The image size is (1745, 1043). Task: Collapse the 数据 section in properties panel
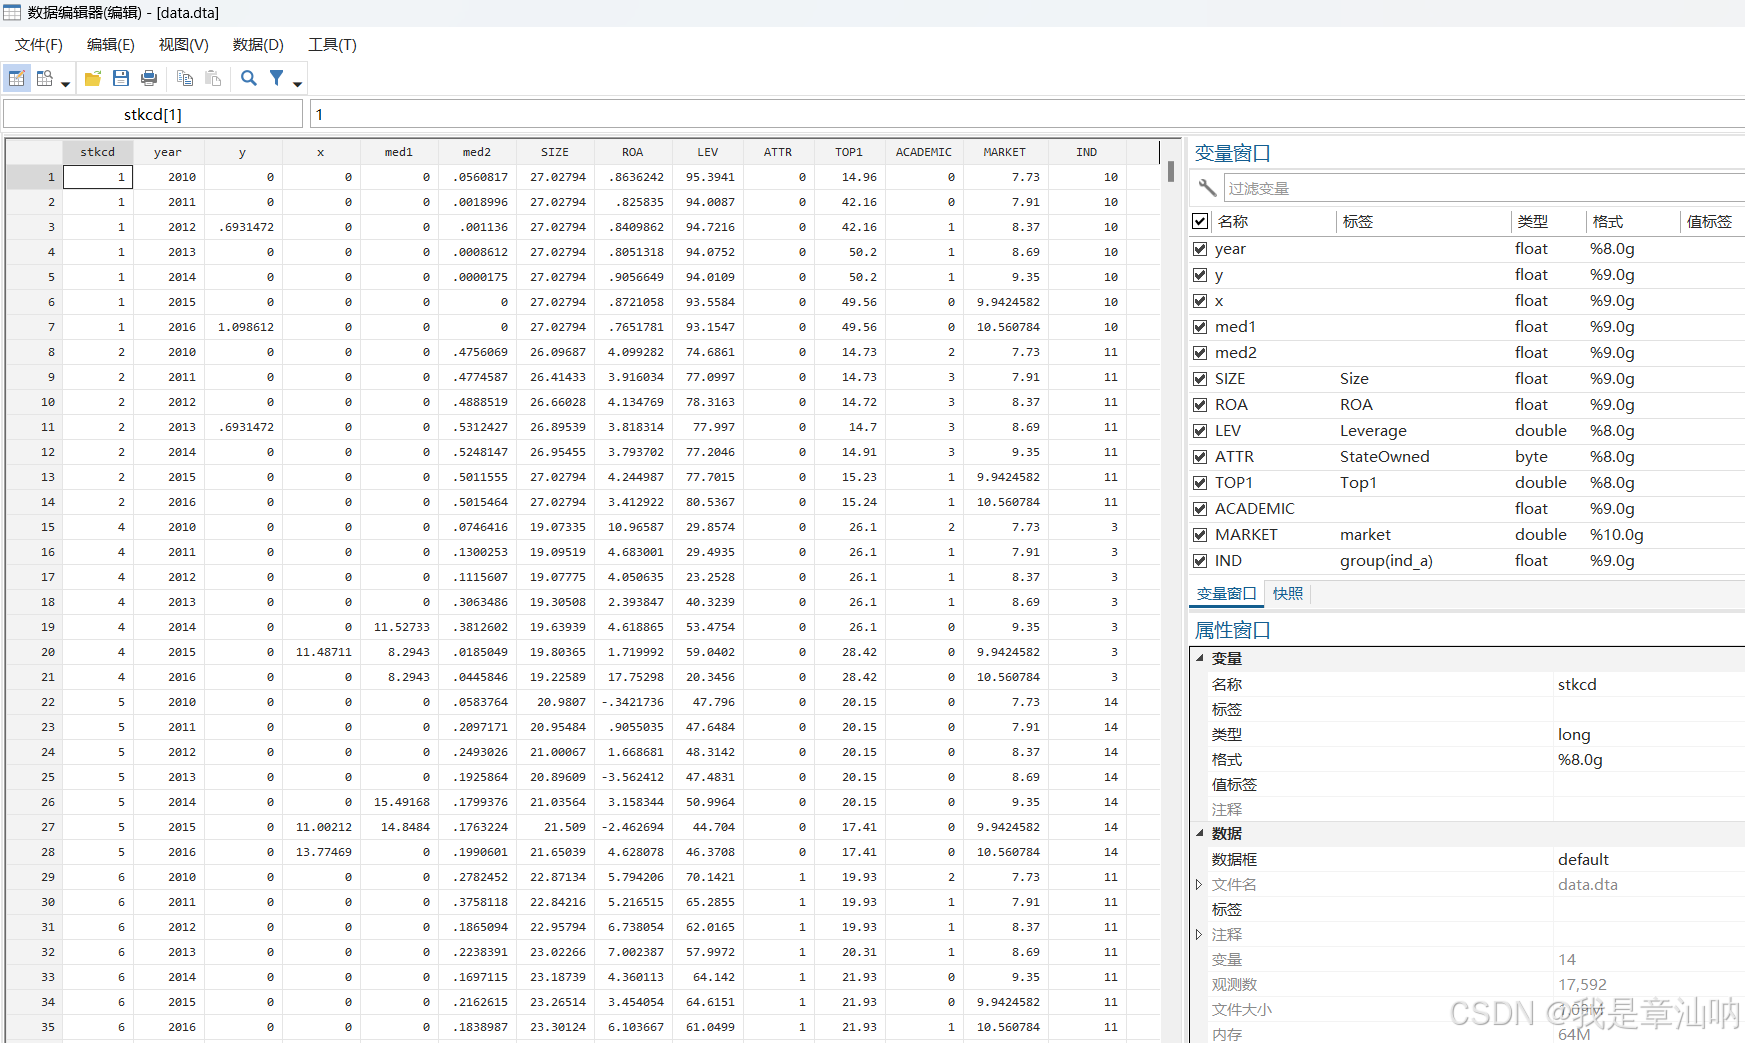pyautogui.click(x=1200, y=833)
